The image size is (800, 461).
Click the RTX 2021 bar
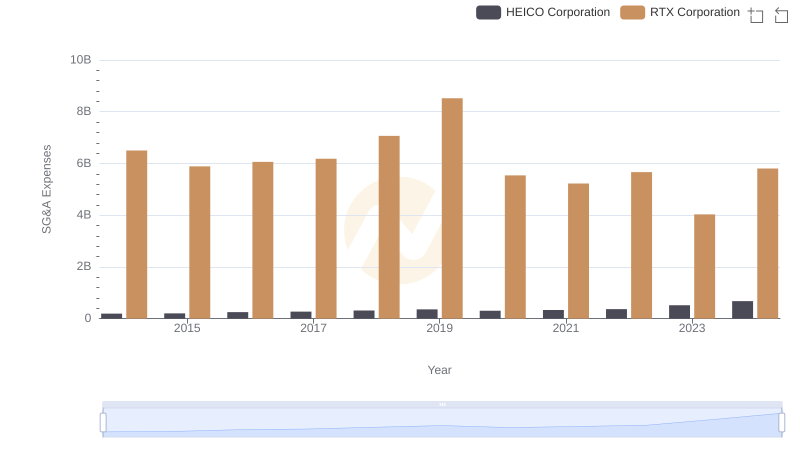pyautogui.click(x=579, y=251)
